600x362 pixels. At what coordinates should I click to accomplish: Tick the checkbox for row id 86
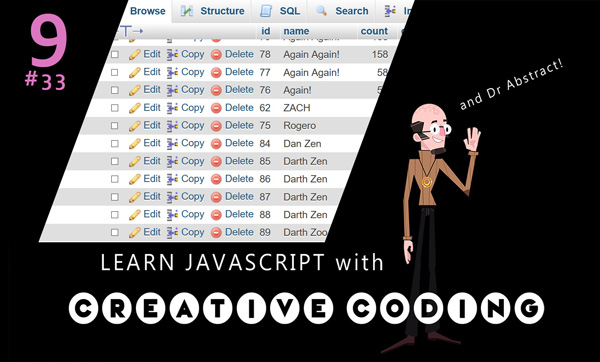pos(115,179)
